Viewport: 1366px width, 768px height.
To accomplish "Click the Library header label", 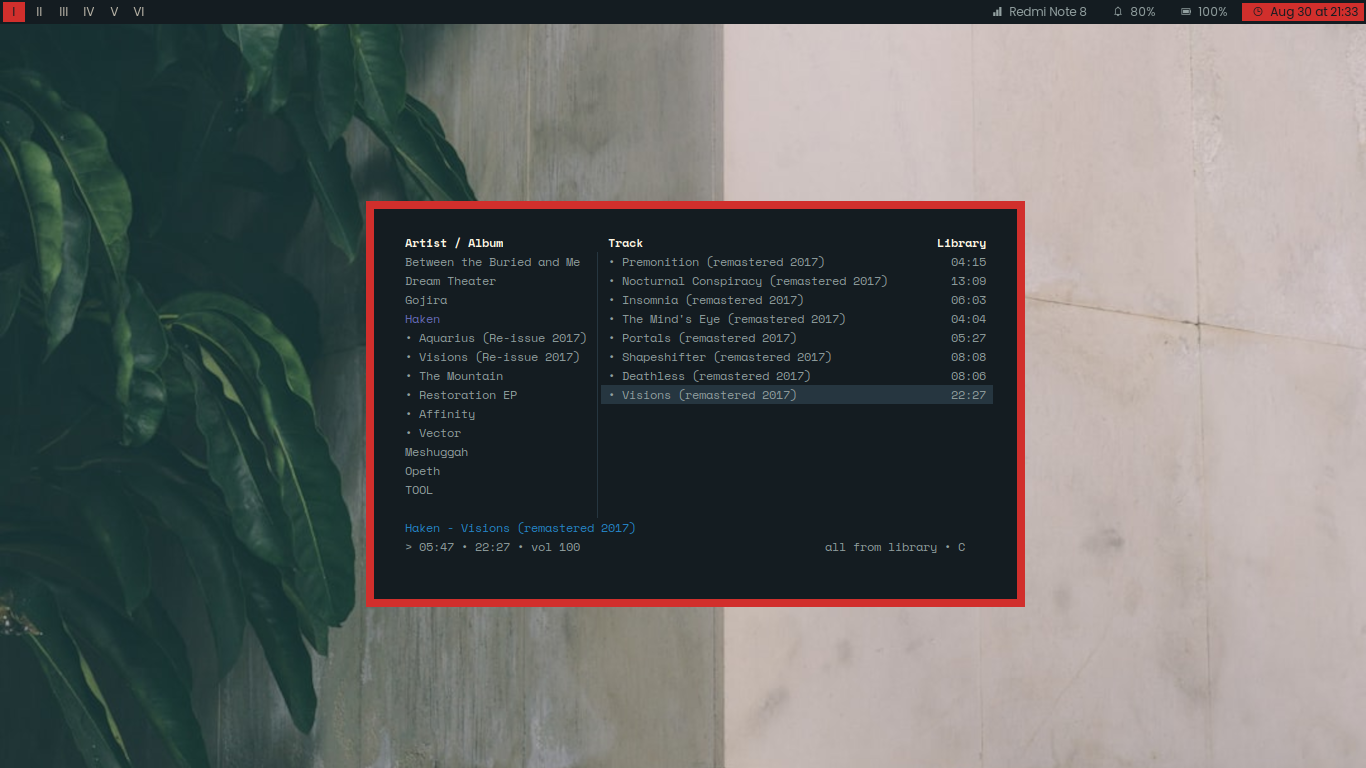I will pos(961,243).
